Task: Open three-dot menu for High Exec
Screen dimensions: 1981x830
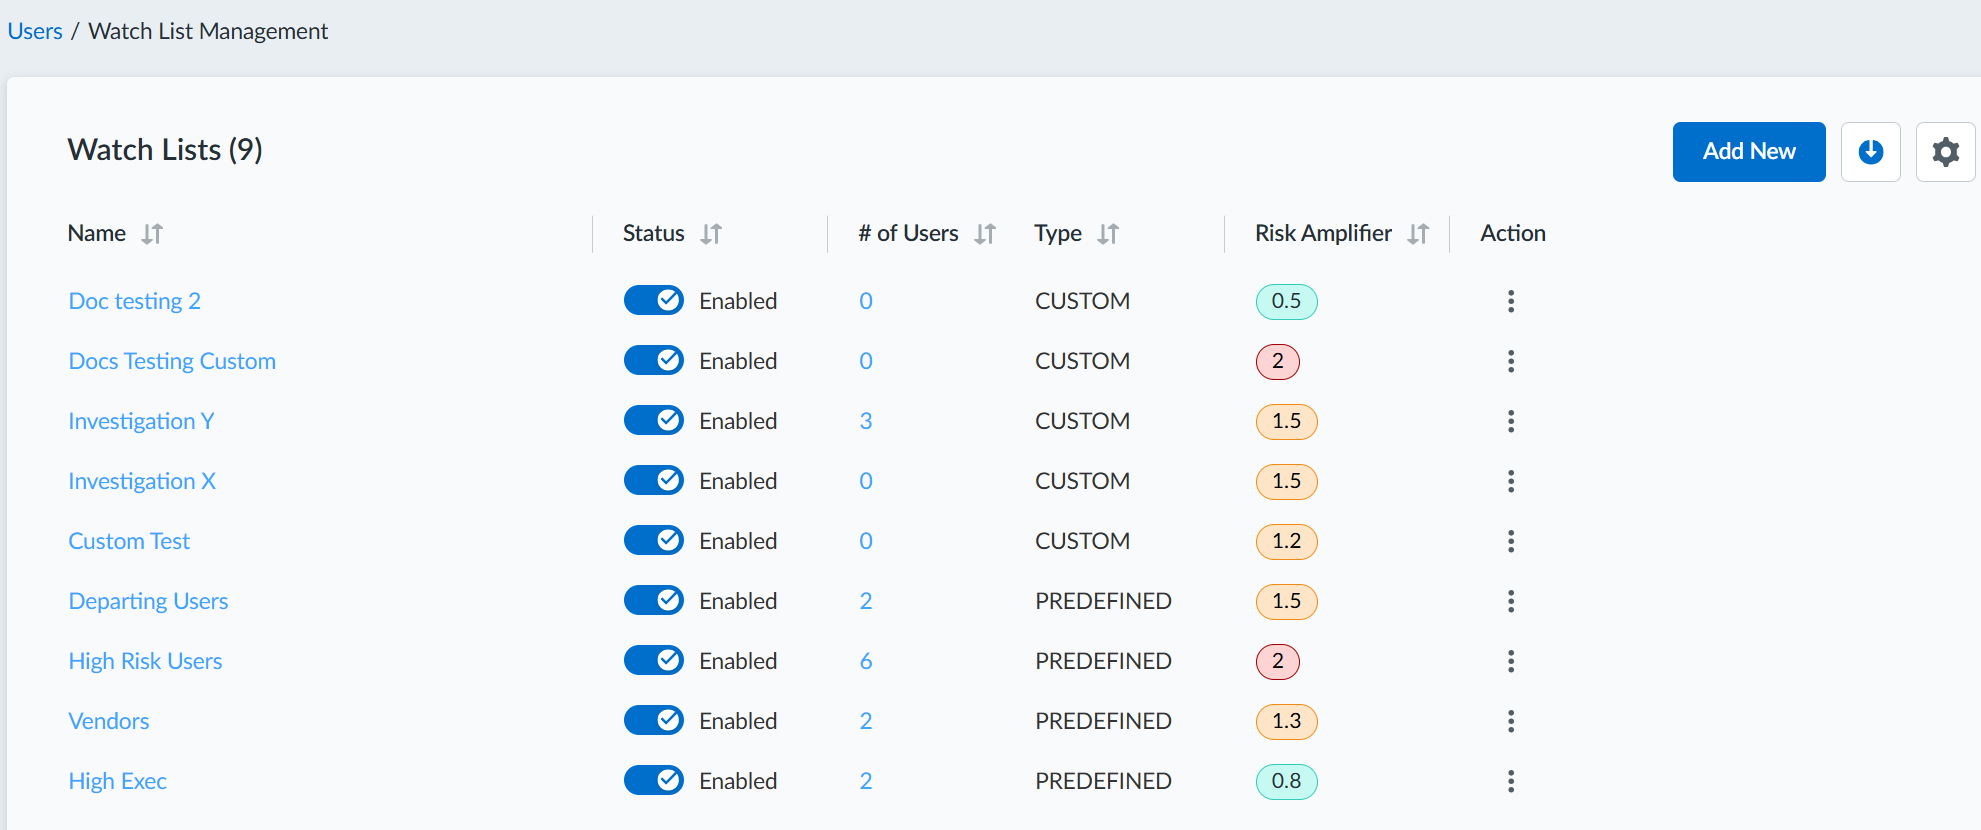Action: coord(1511,781)
